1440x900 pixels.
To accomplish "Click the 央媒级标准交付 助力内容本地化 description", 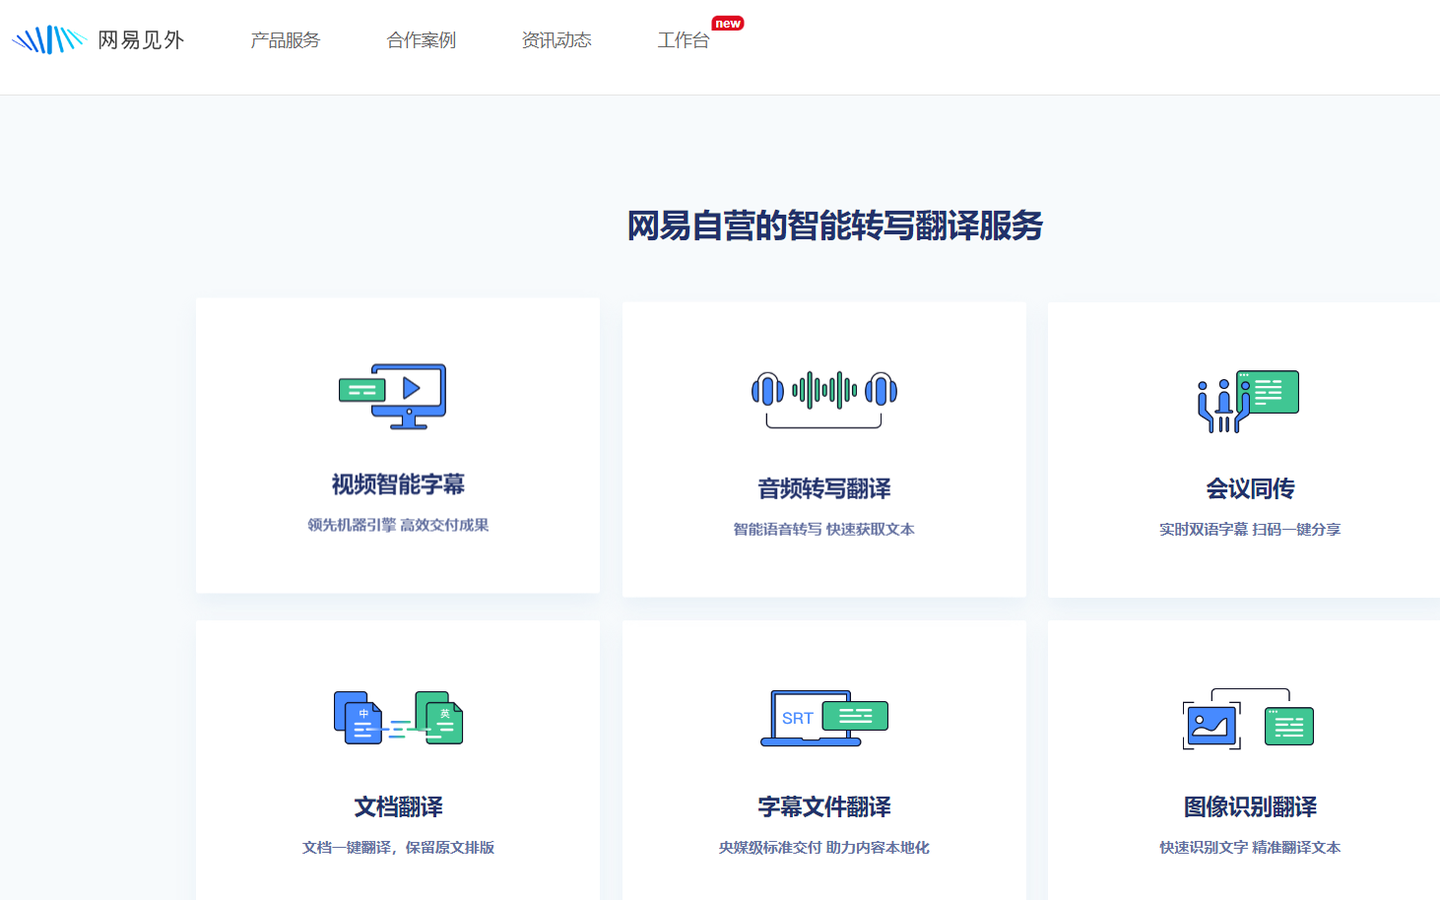I will pos(824,847).
